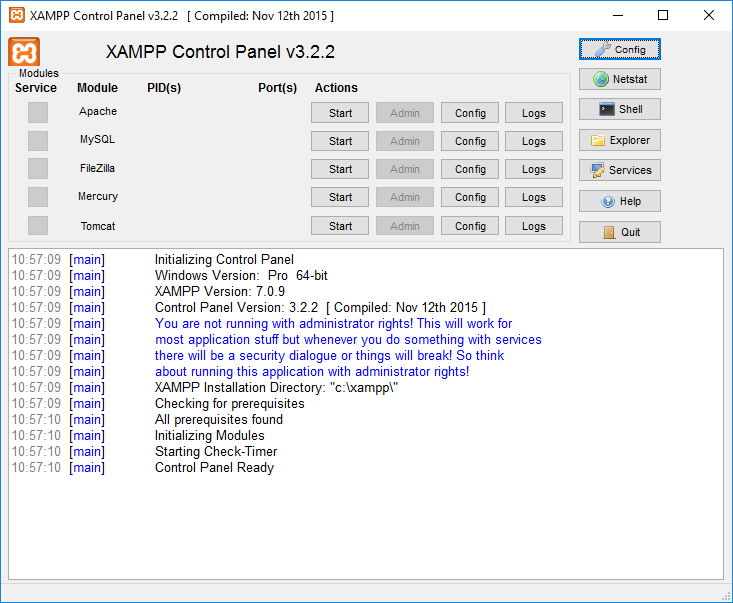
Task: Click the 'XAMPP Version: 7.0.9' log line
Action: tap(220, 291)
